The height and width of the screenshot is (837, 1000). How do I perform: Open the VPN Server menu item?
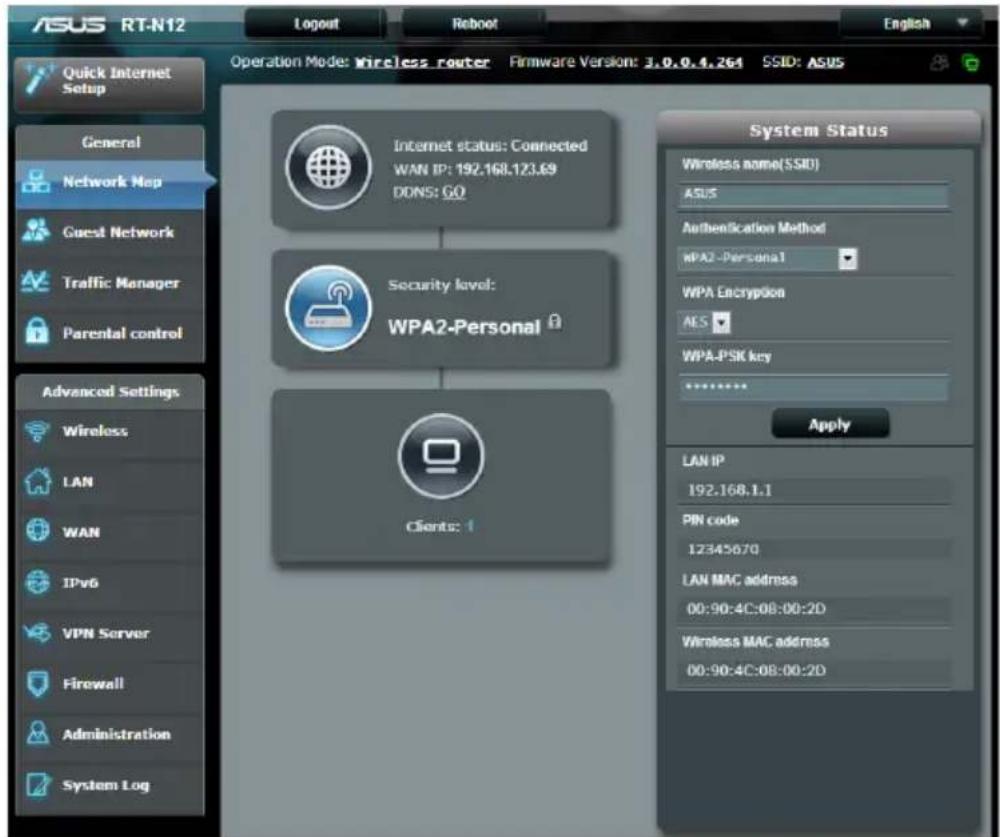(x=110, y=633)
